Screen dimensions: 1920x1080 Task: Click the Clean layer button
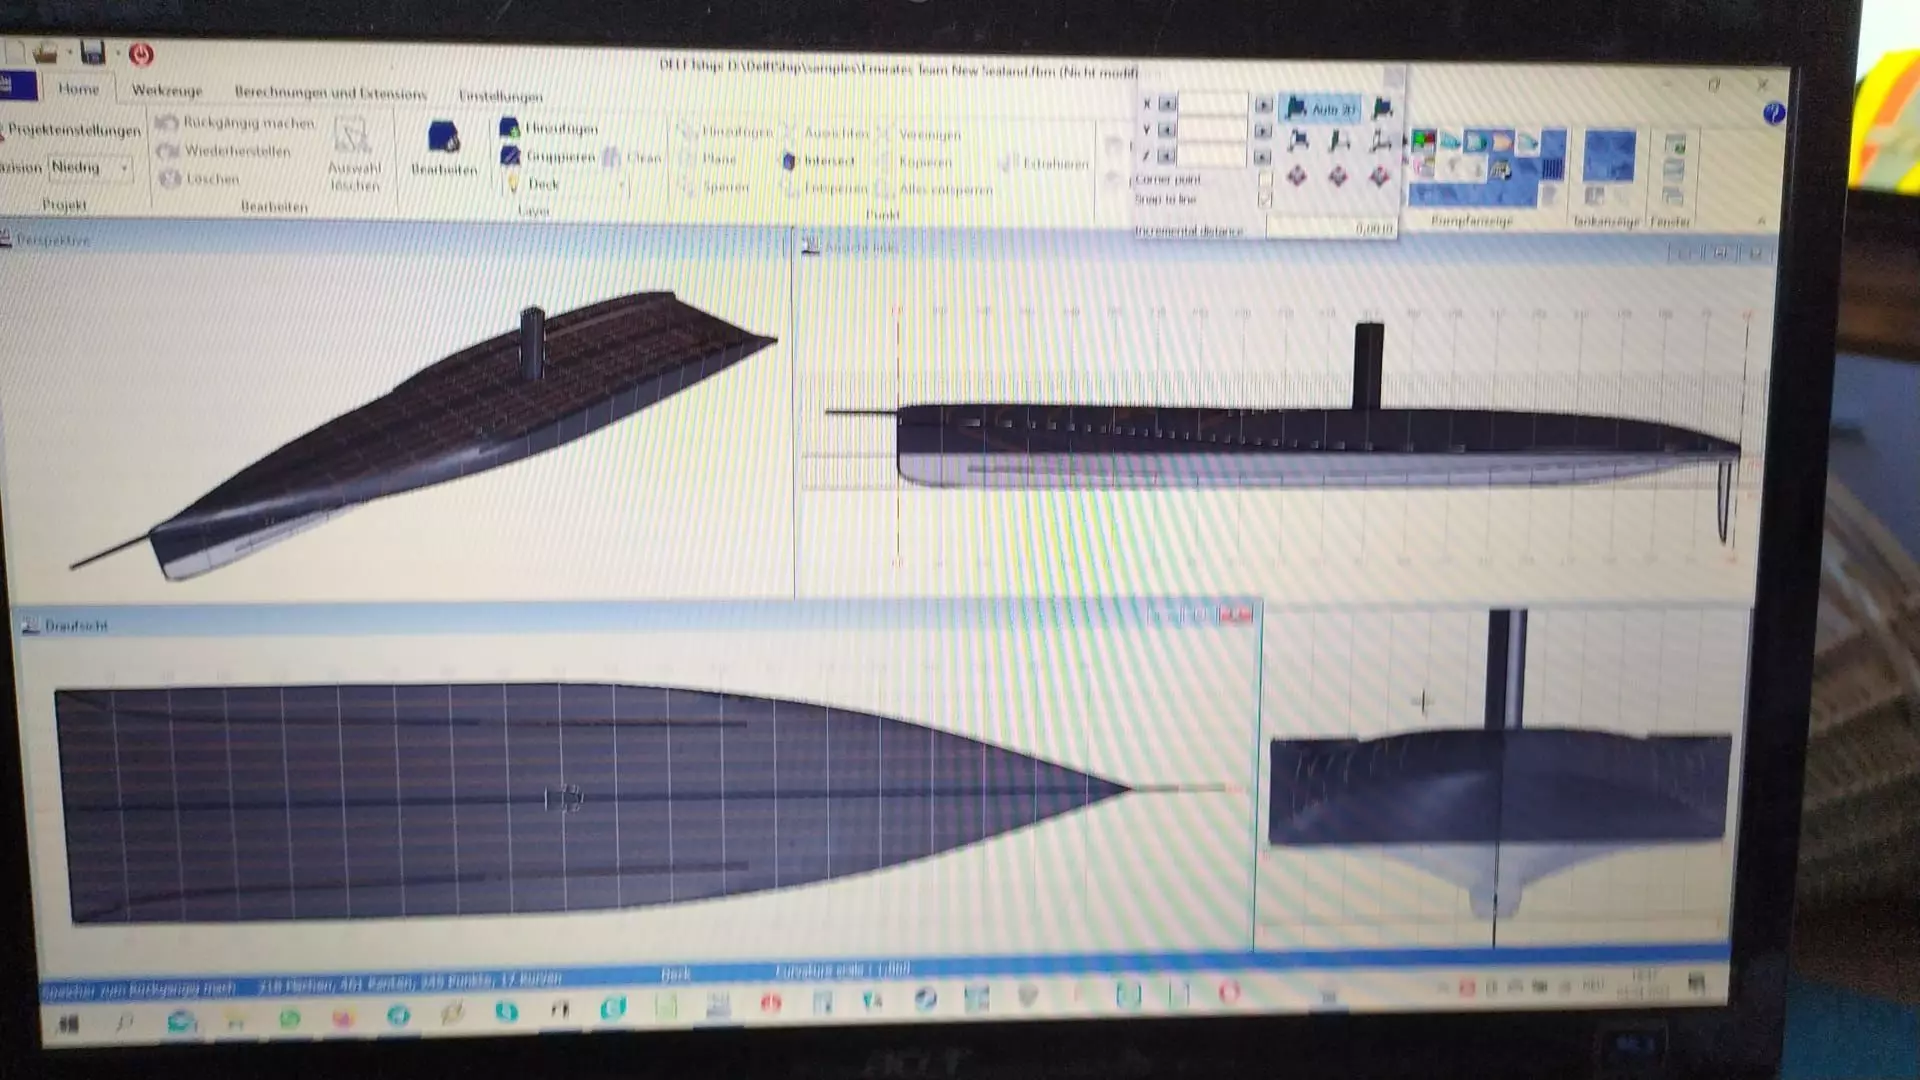[633, 158]
